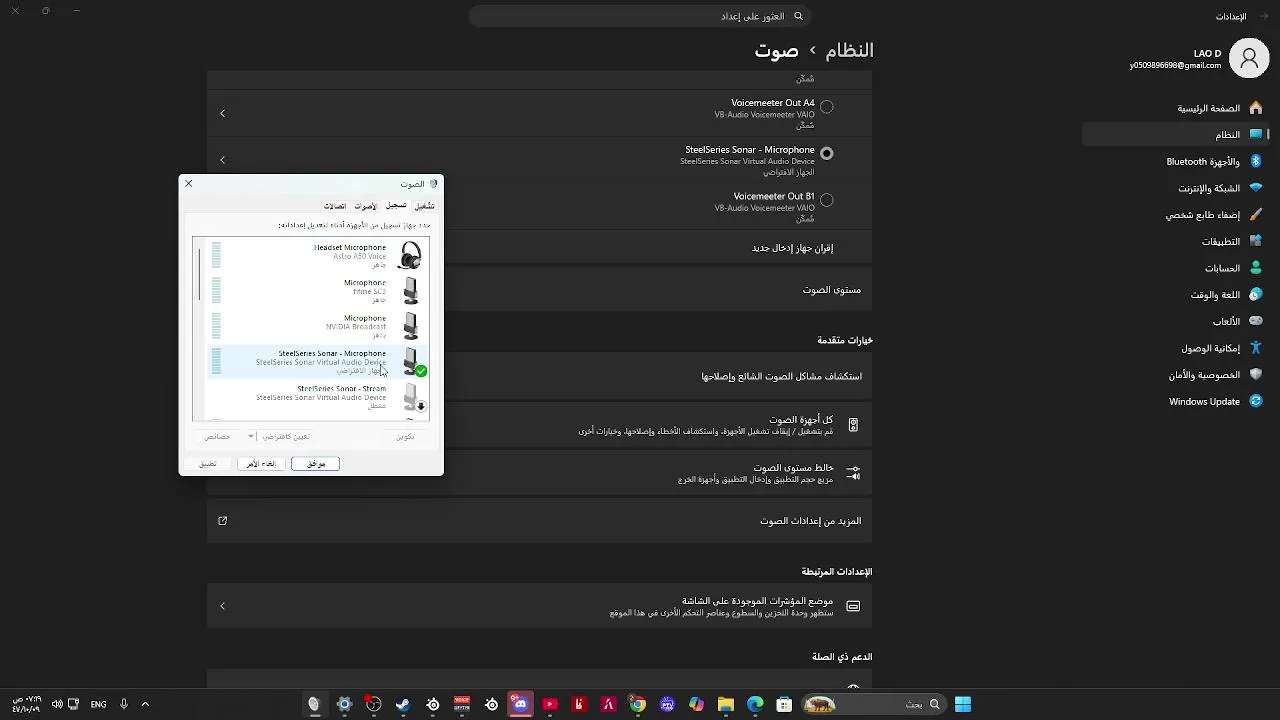Image resolution: width=1280 pixels, height=720 pixels.
Task: Select the Astro A50 Voice headset microphone icon
Action: click(x=410, y=256)
